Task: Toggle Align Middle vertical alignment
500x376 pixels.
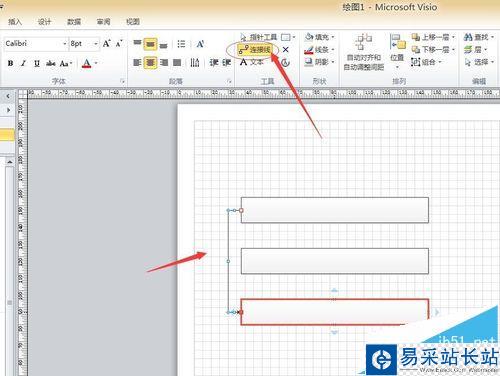Action: click(150, 44)
